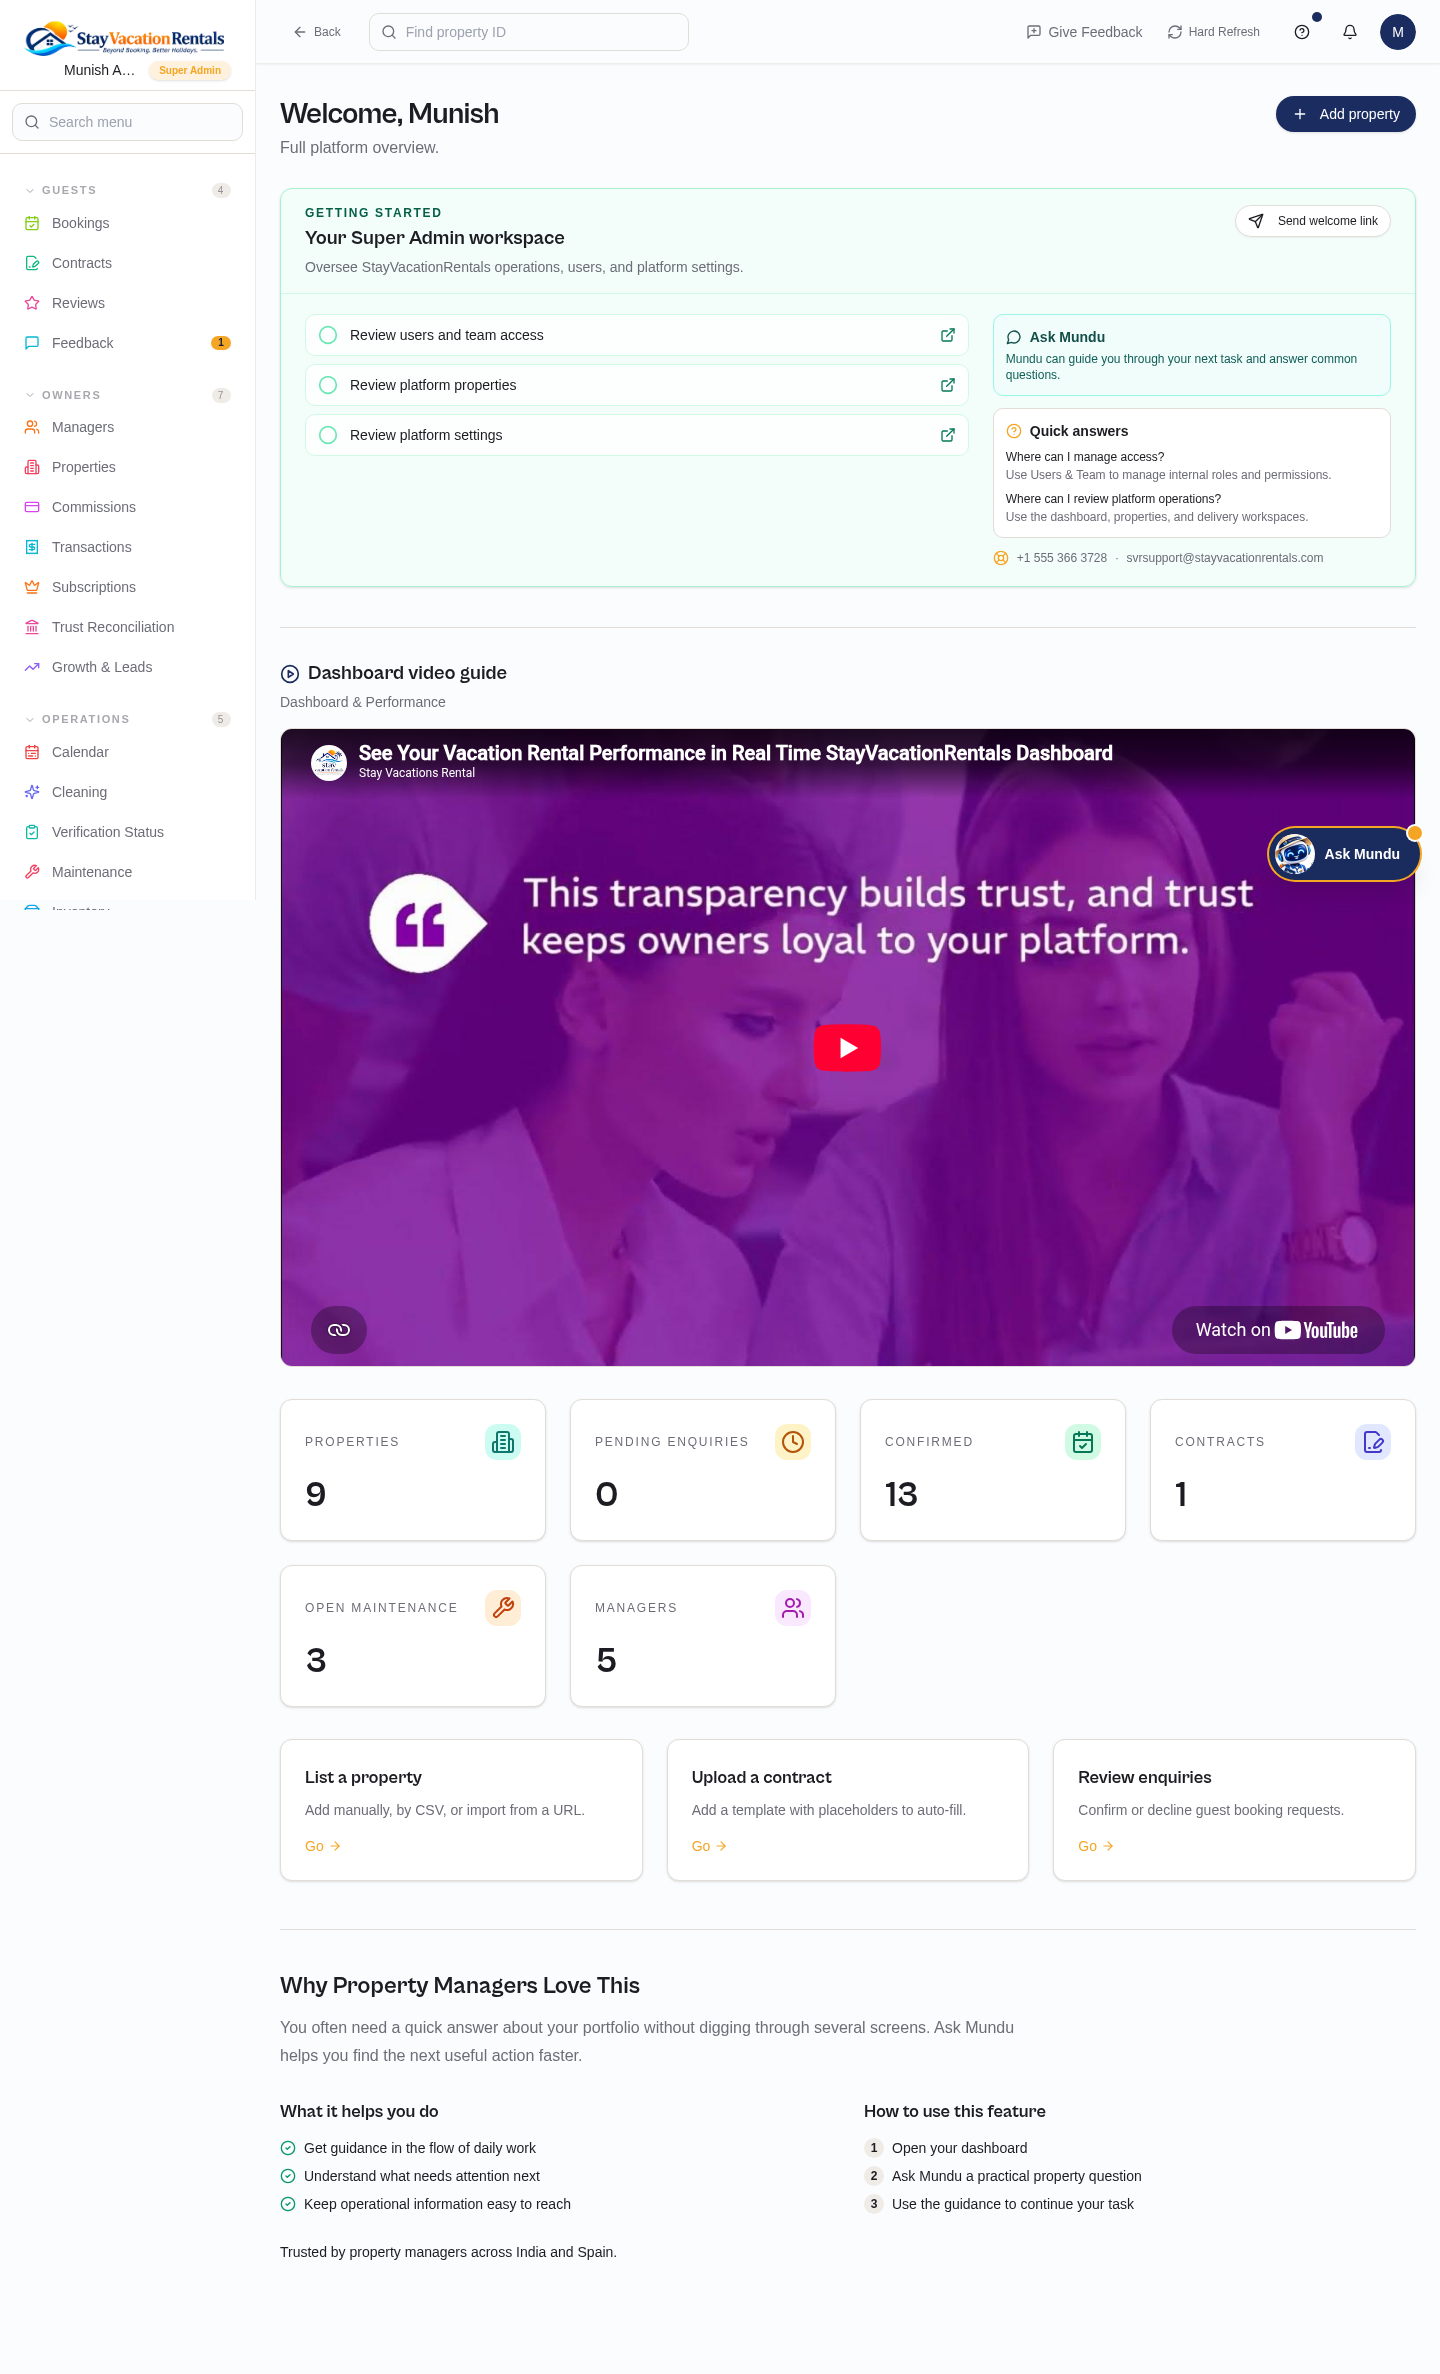Click Watch on YouTube
This screenshot has width=1440, height=2374.
(x=1278, y=1330)
